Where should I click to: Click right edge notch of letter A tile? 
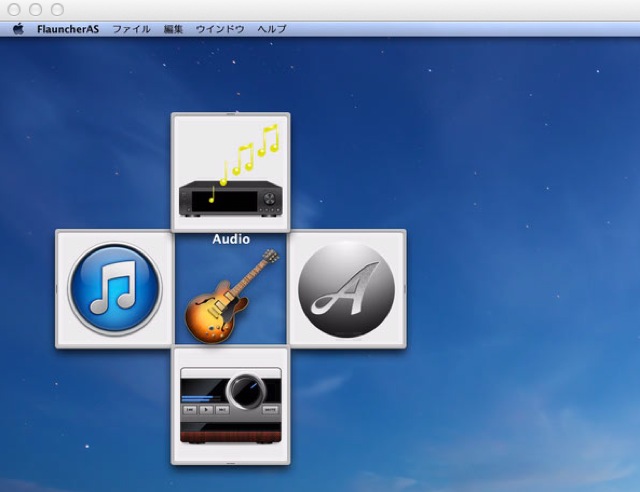click(405, 289)
